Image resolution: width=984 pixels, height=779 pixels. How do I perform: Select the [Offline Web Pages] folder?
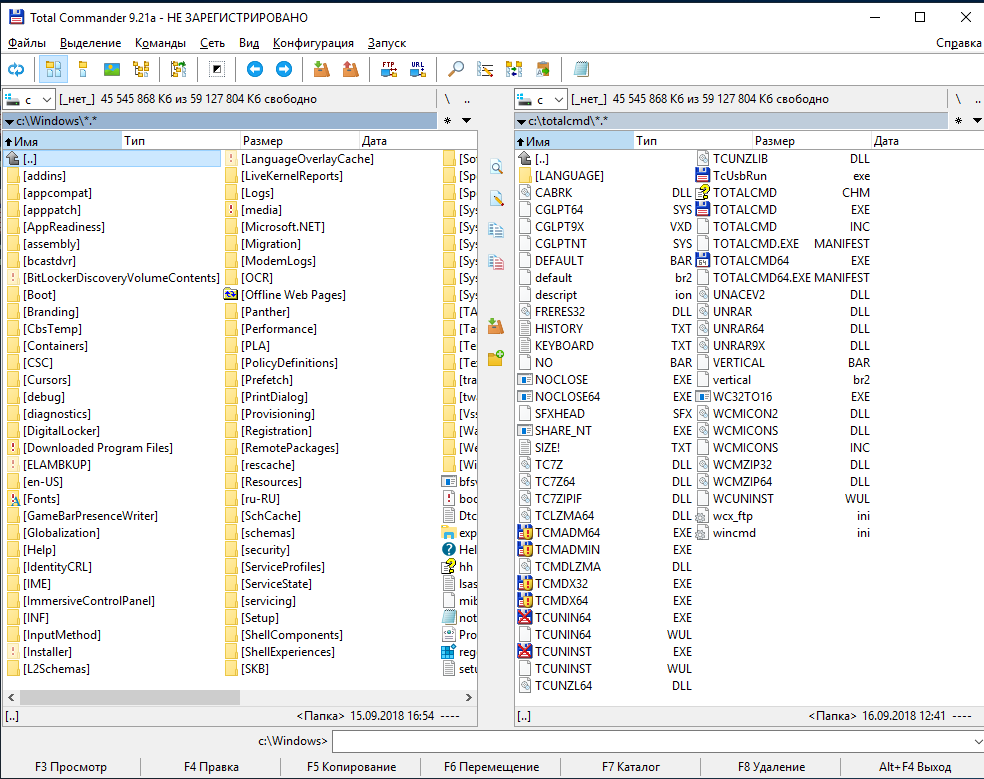click(285, 295)
